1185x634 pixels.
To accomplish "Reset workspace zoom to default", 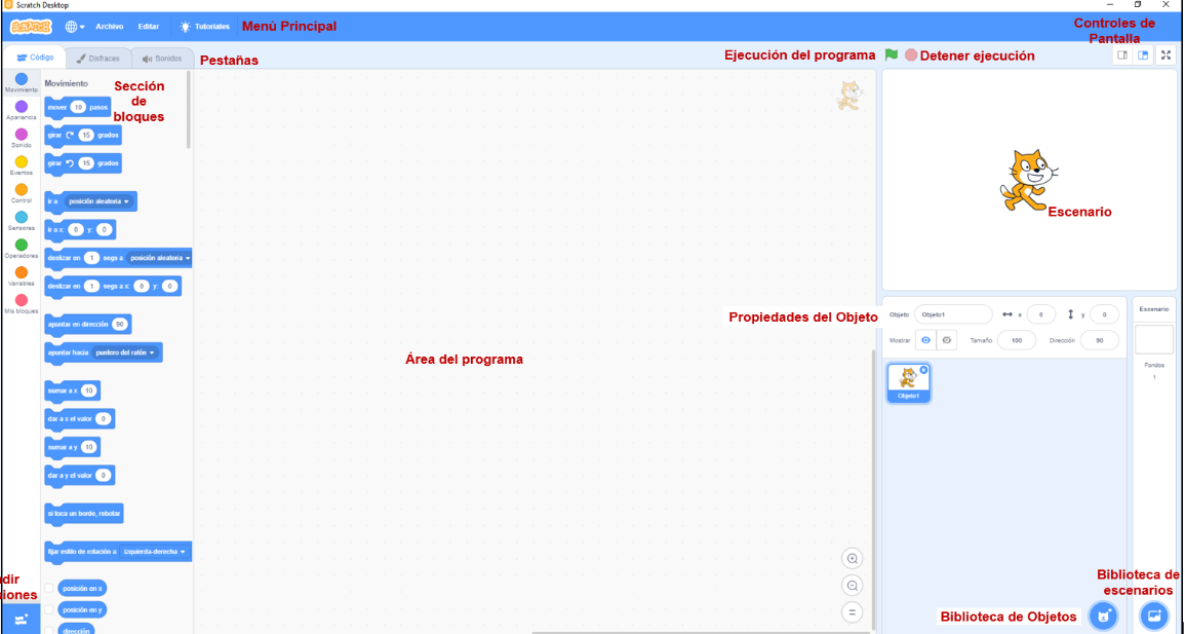I will [852, 612].
